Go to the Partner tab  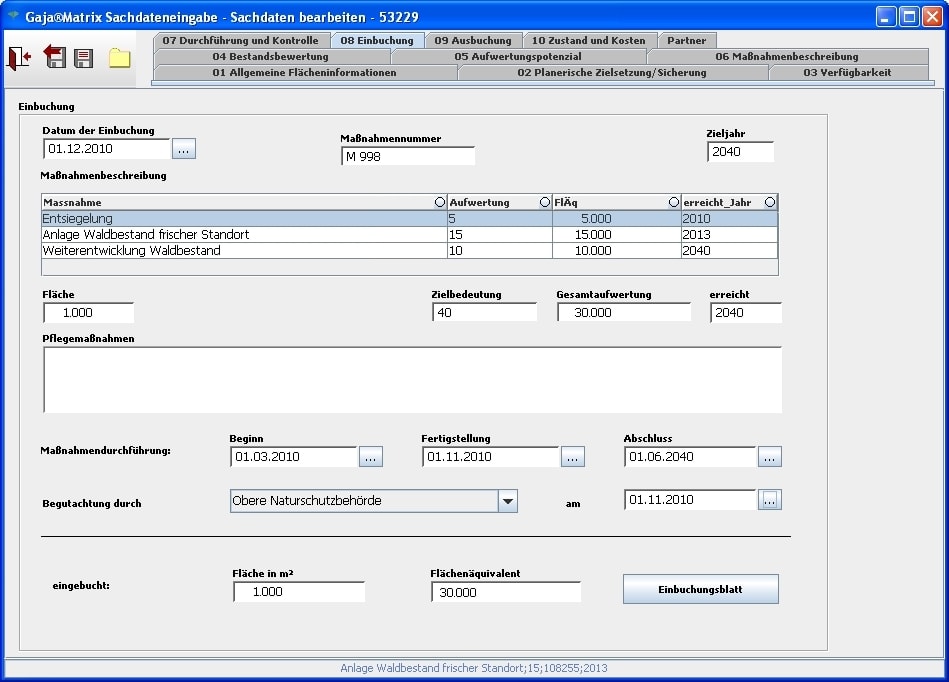[687, 41]
